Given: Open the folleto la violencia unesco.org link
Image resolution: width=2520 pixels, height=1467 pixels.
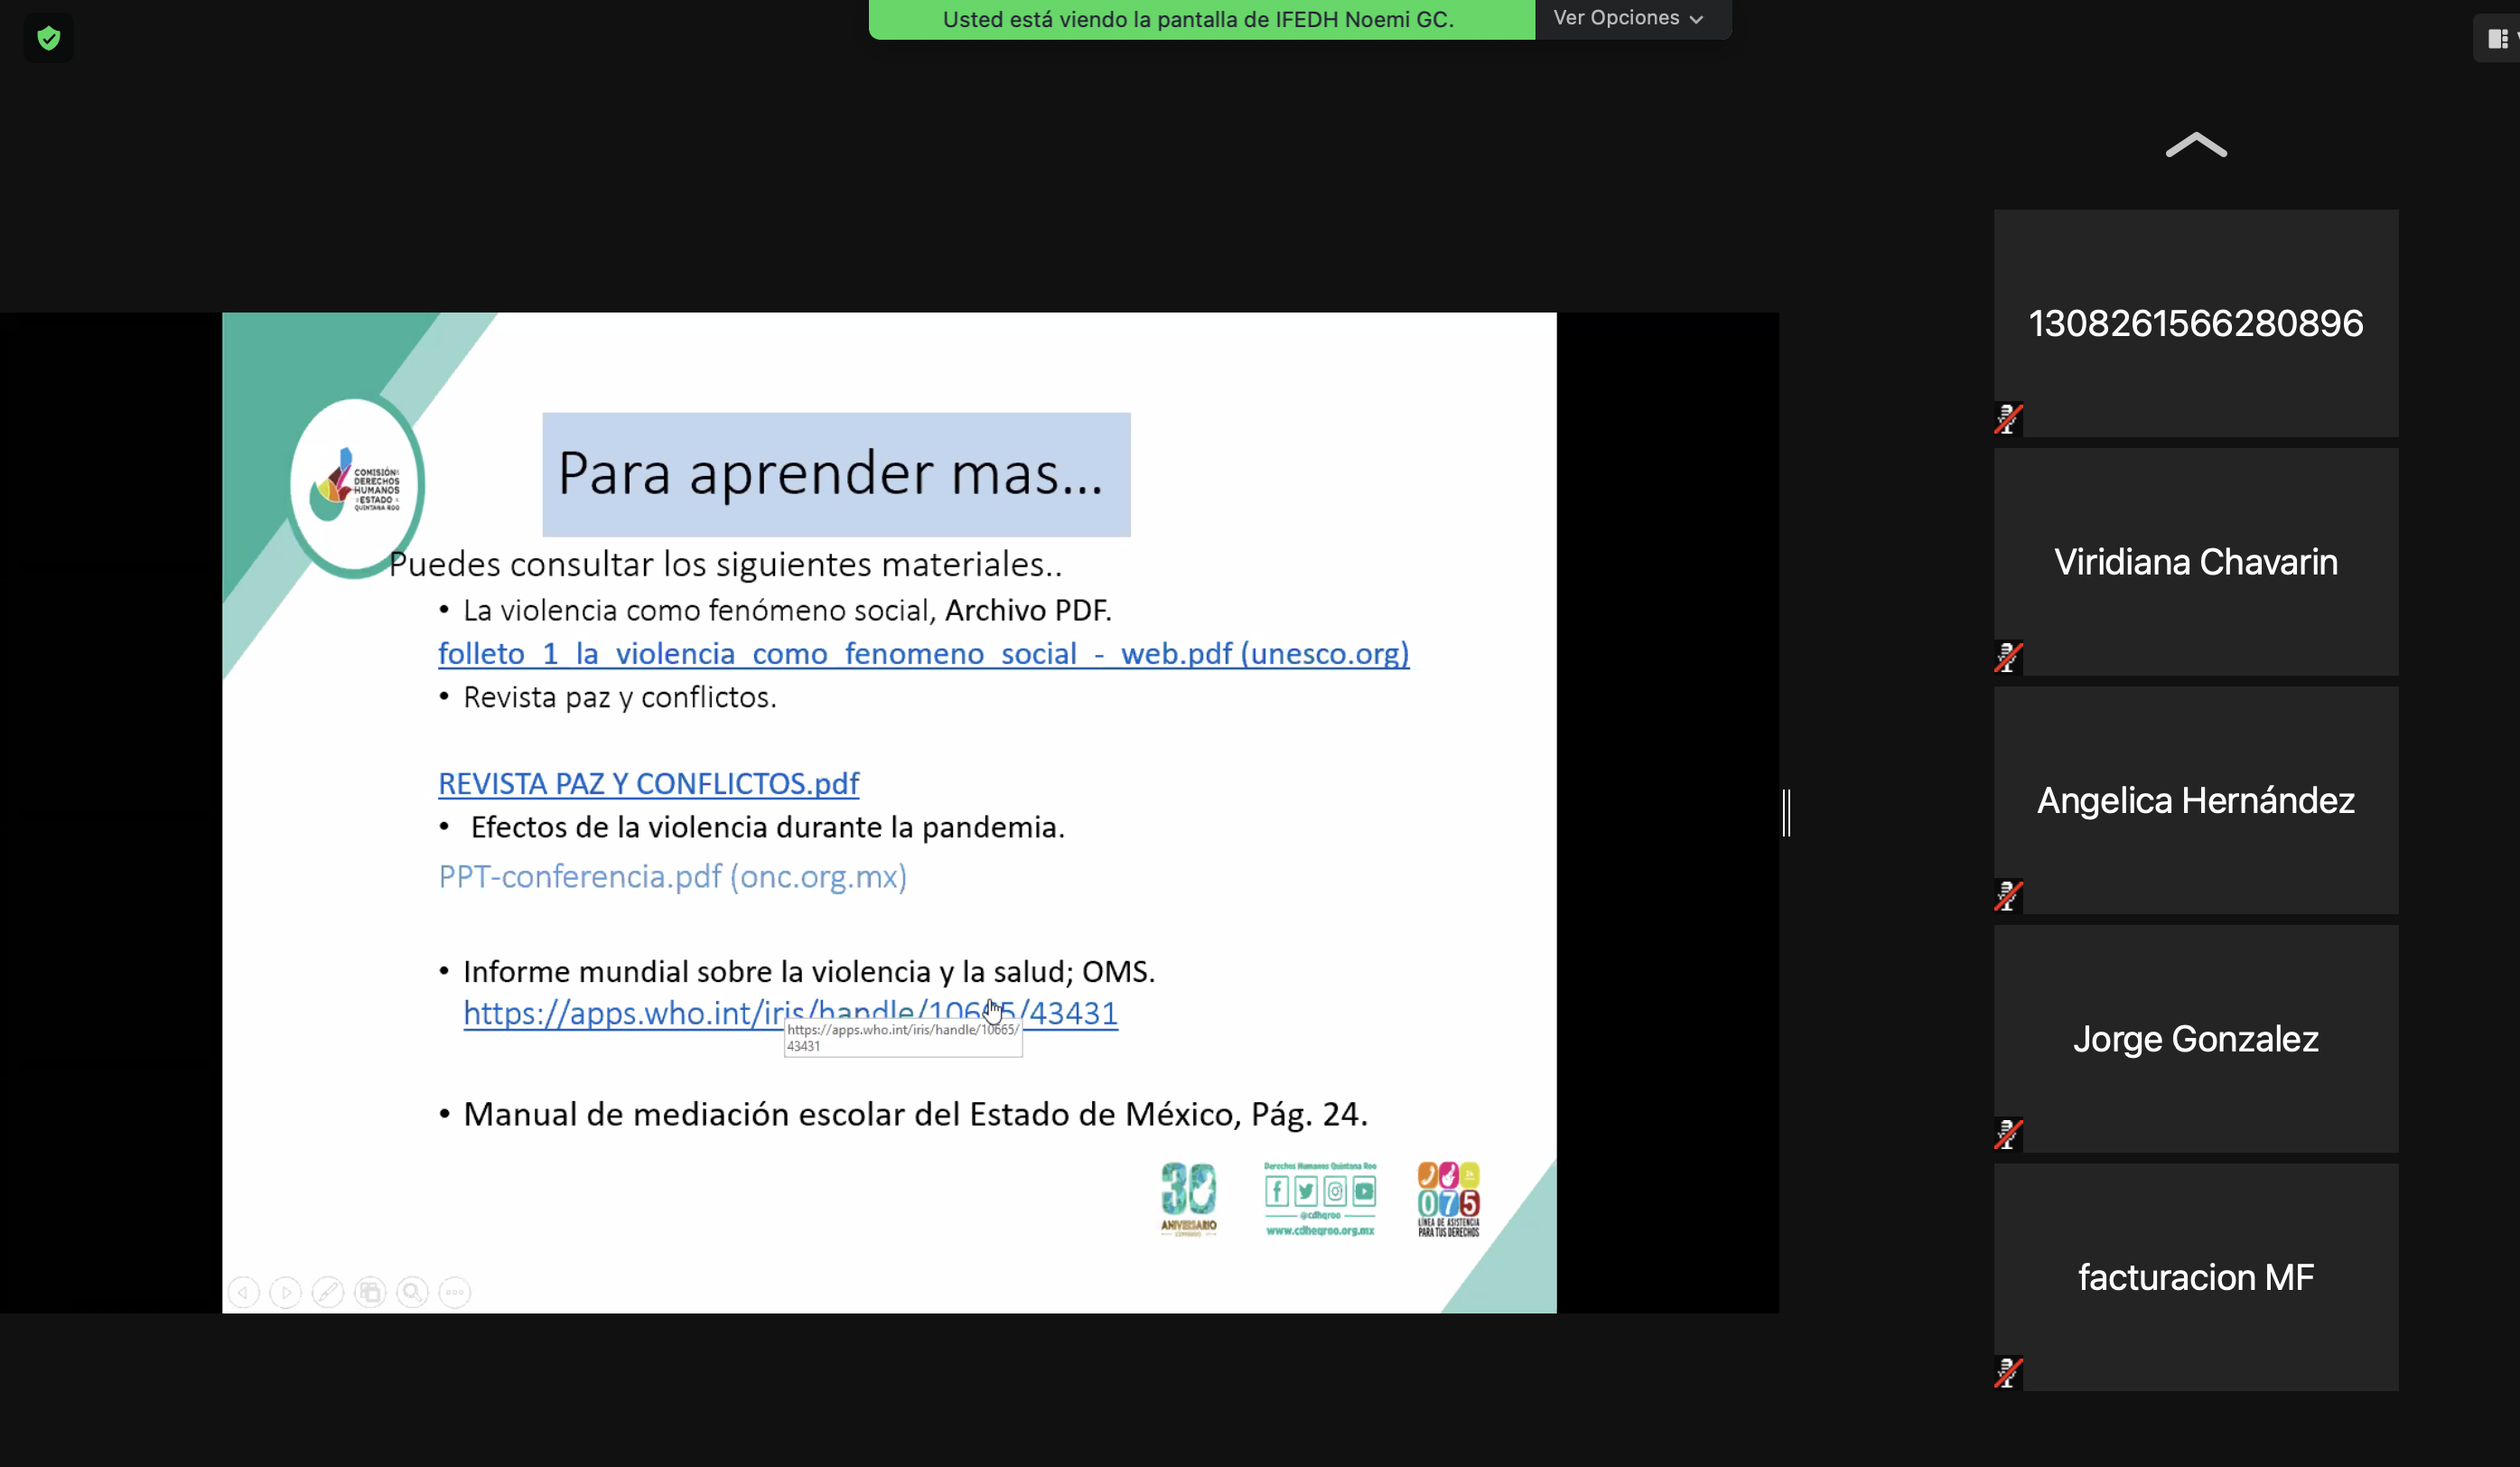Looking at the screenshot, I should coord(923,653).
